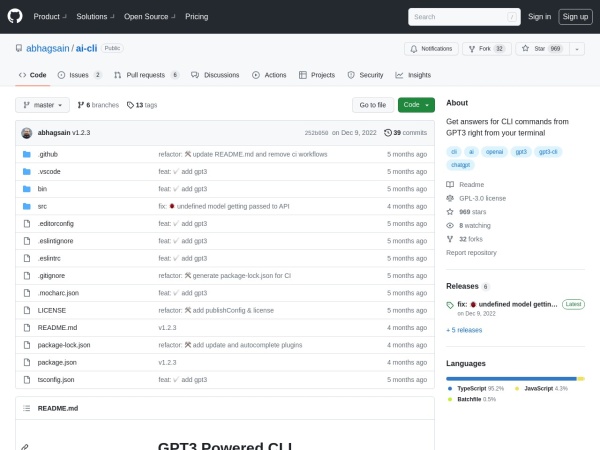
Task: Open the master branch dropdown
Action: point(43,105)
